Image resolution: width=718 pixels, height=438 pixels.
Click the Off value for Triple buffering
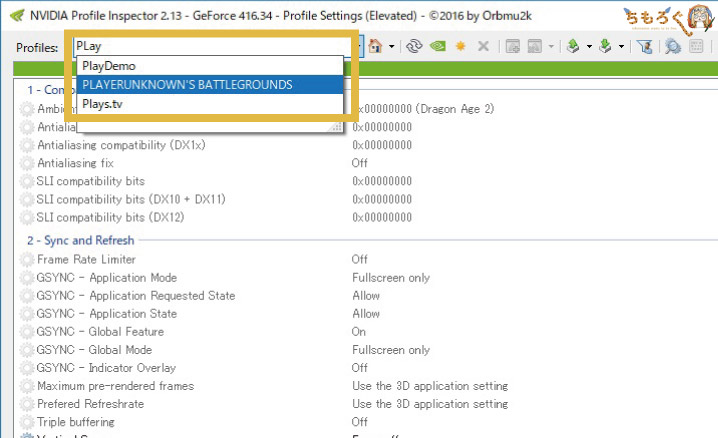[x=360, y=422]
